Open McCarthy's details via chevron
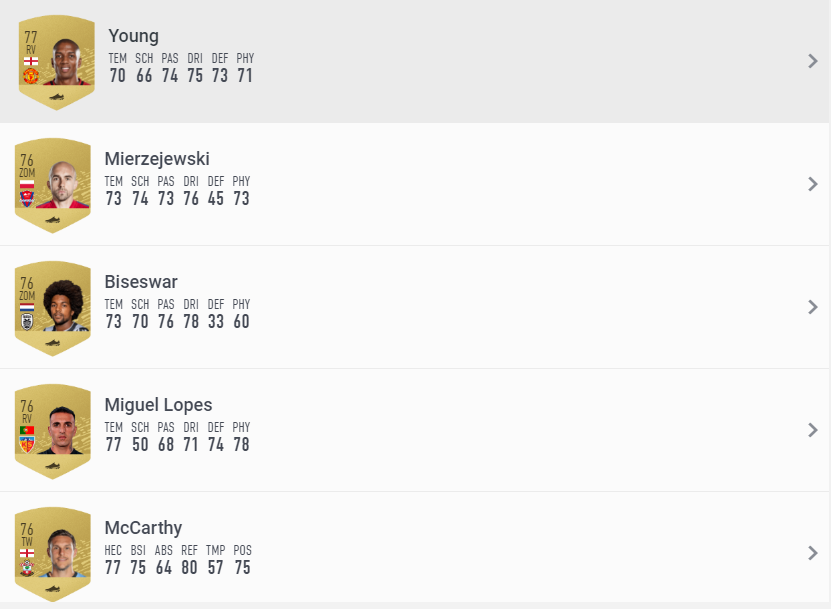This screenshot has width=831, height=609. 813,553
